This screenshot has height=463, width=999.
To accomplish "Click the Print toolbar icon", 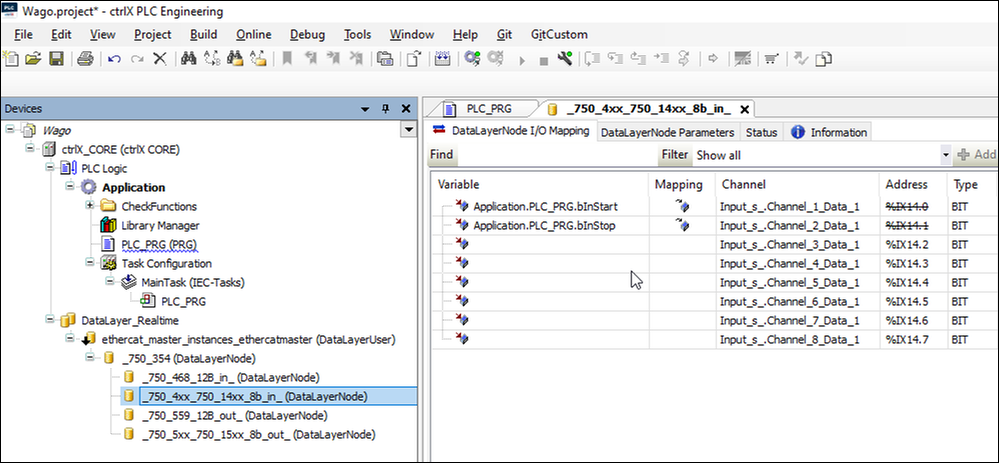I will [85, 59].
